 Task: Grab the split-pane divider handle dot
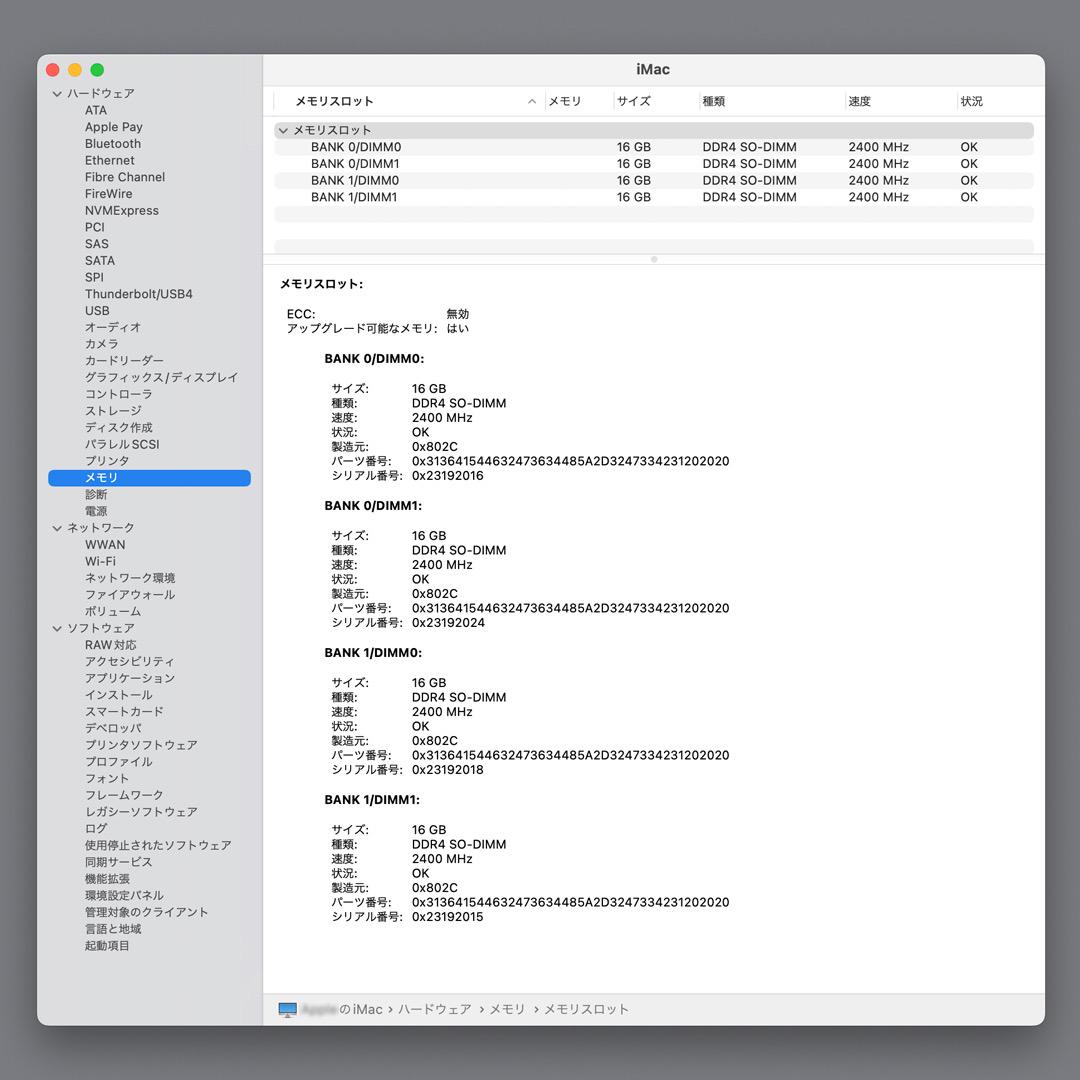654,260
